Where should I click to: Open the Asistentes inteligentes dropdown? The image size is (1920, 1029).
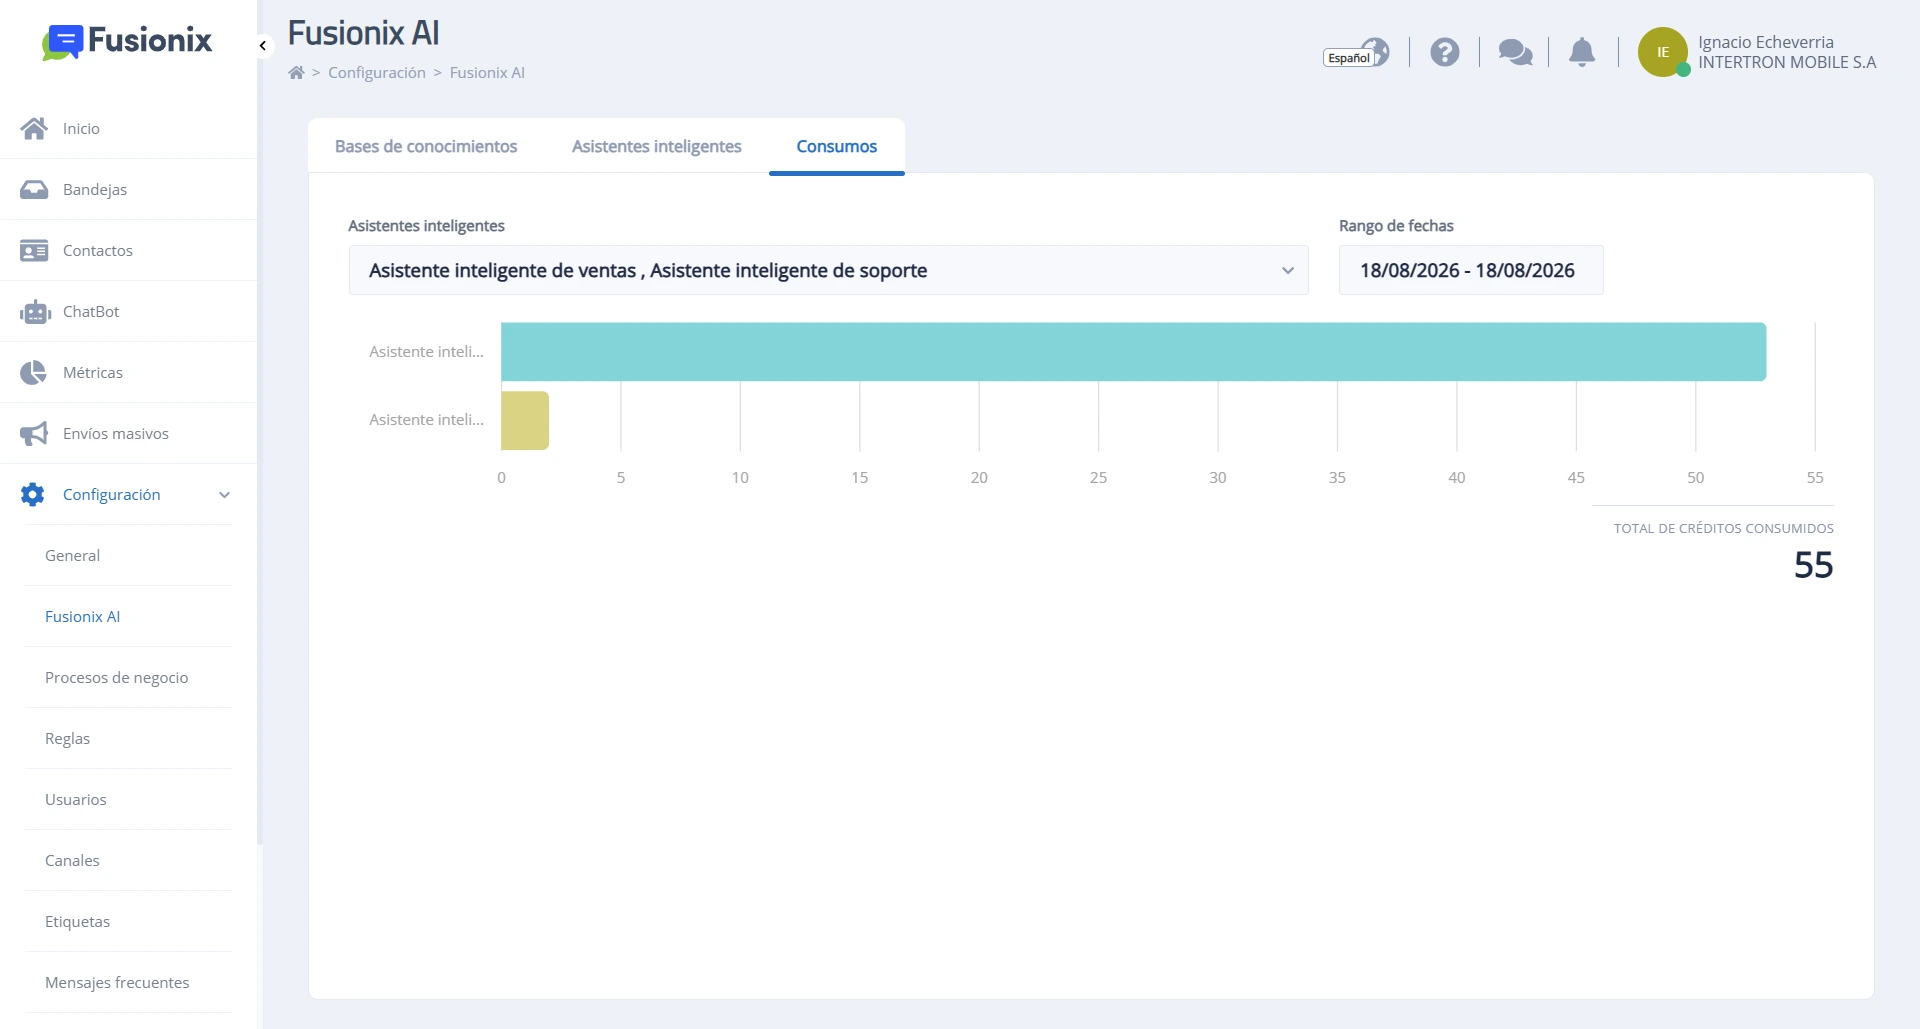pos(828,270)
